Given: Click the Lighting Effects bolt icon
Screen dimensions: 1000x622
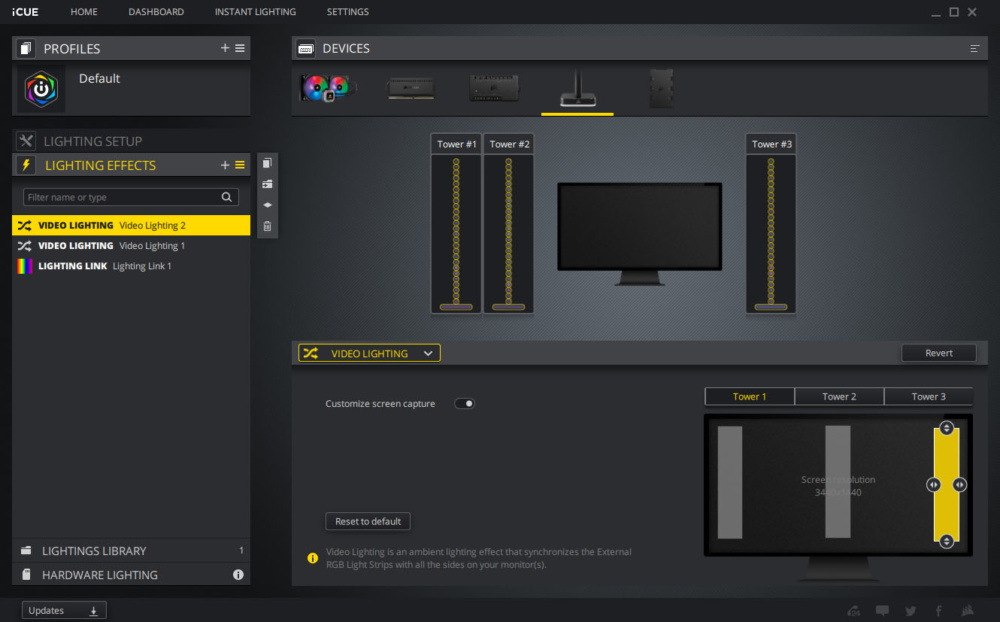Looking at the screenshot, I should 26,165.
